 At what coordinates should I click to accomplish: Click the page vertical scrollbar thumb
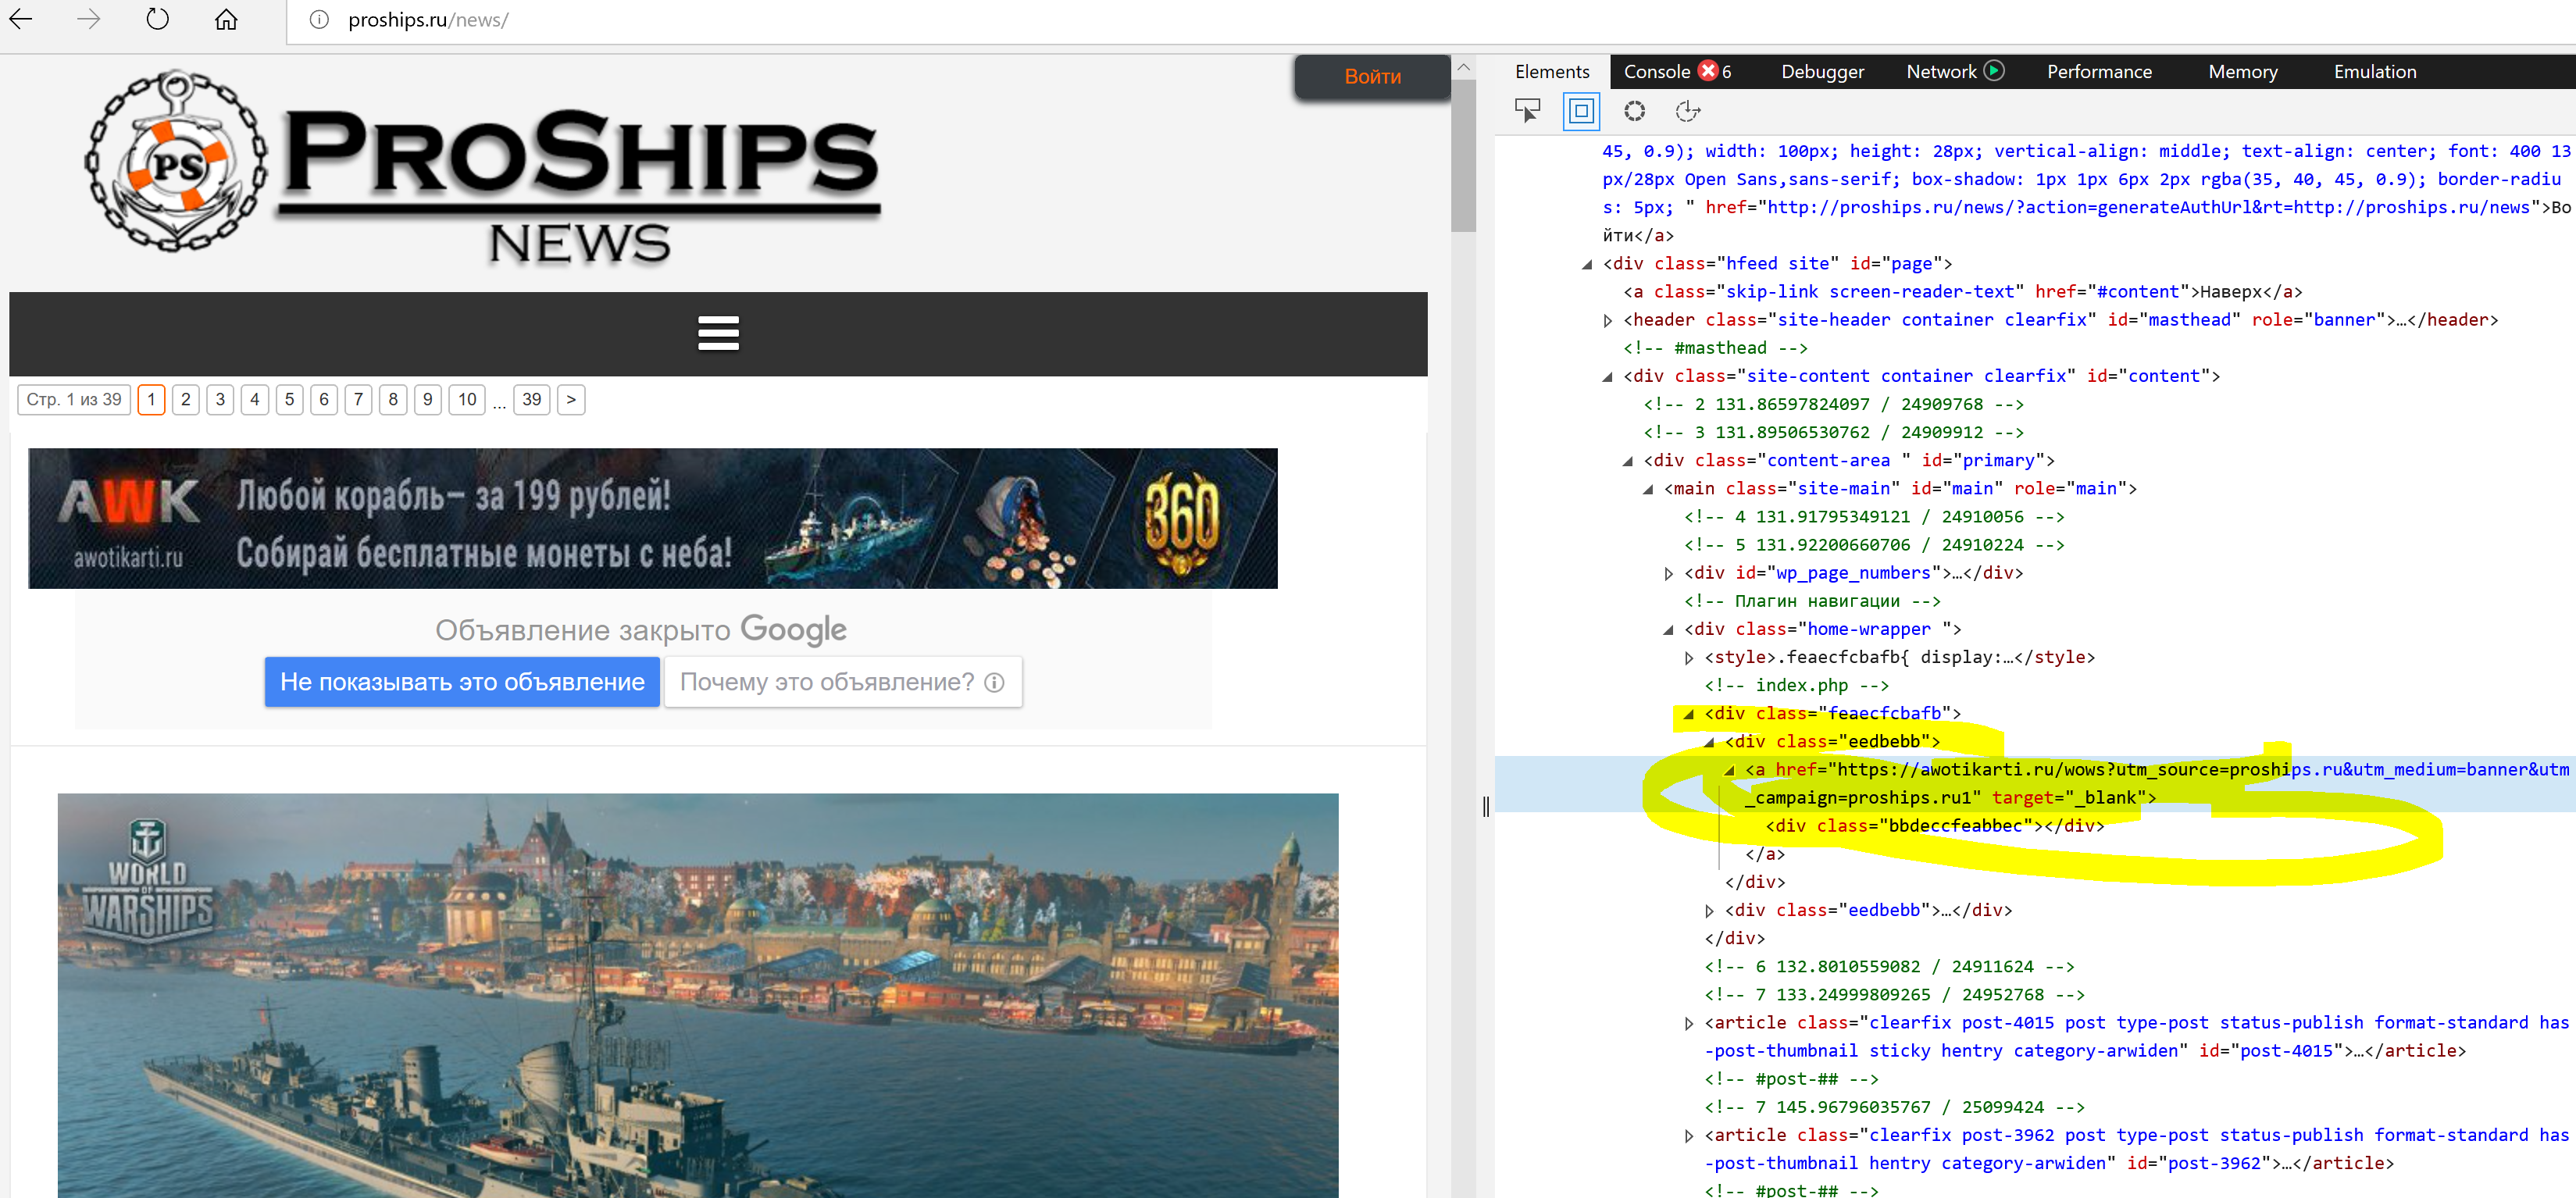click(1464, 155)
